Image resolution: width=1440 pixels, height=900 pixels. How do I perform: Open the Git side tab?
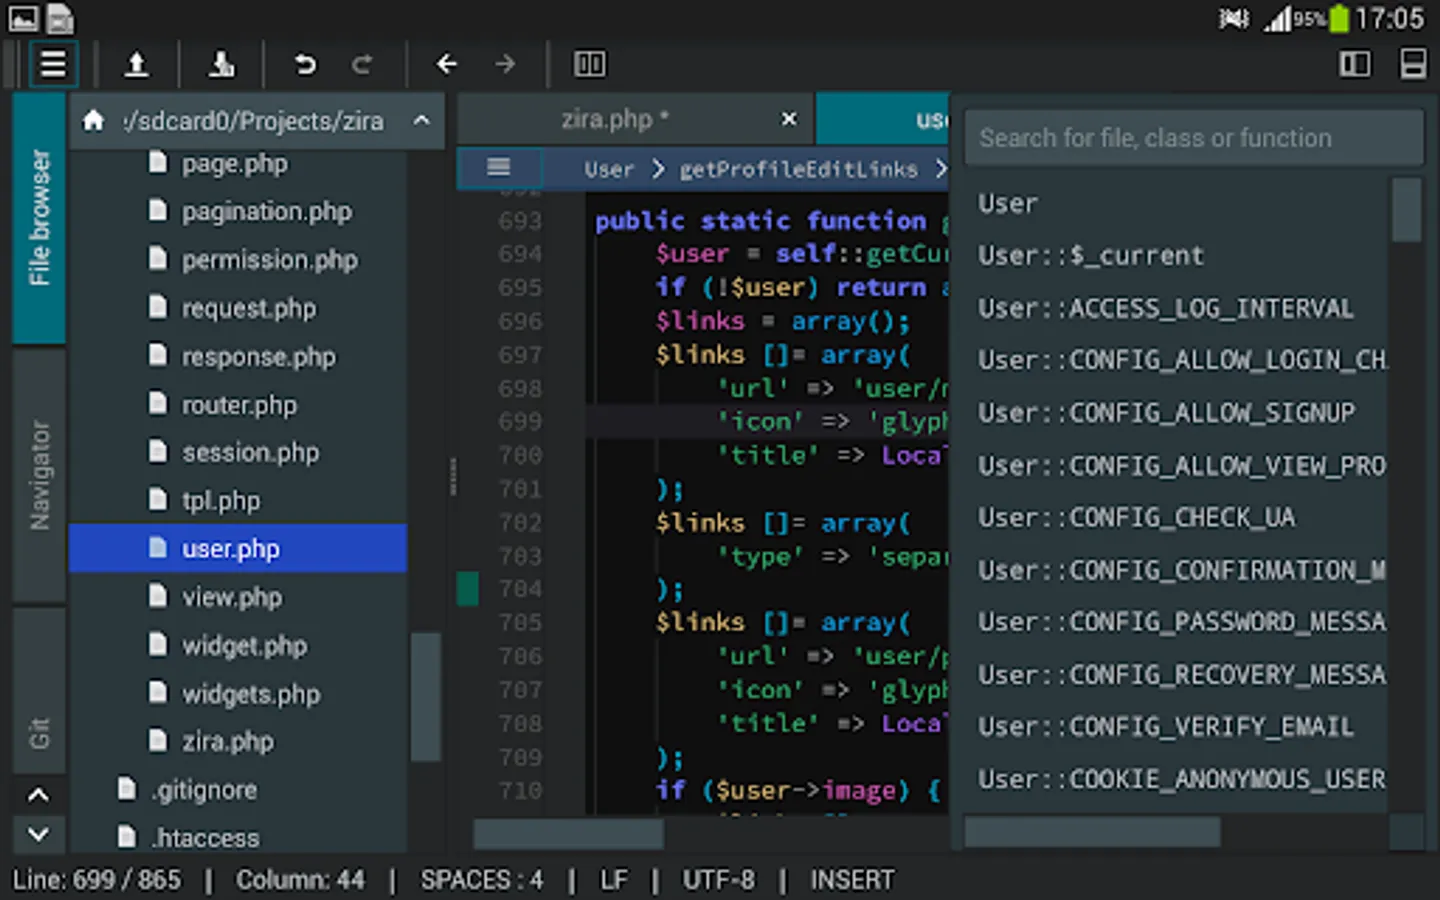[40, 732]
